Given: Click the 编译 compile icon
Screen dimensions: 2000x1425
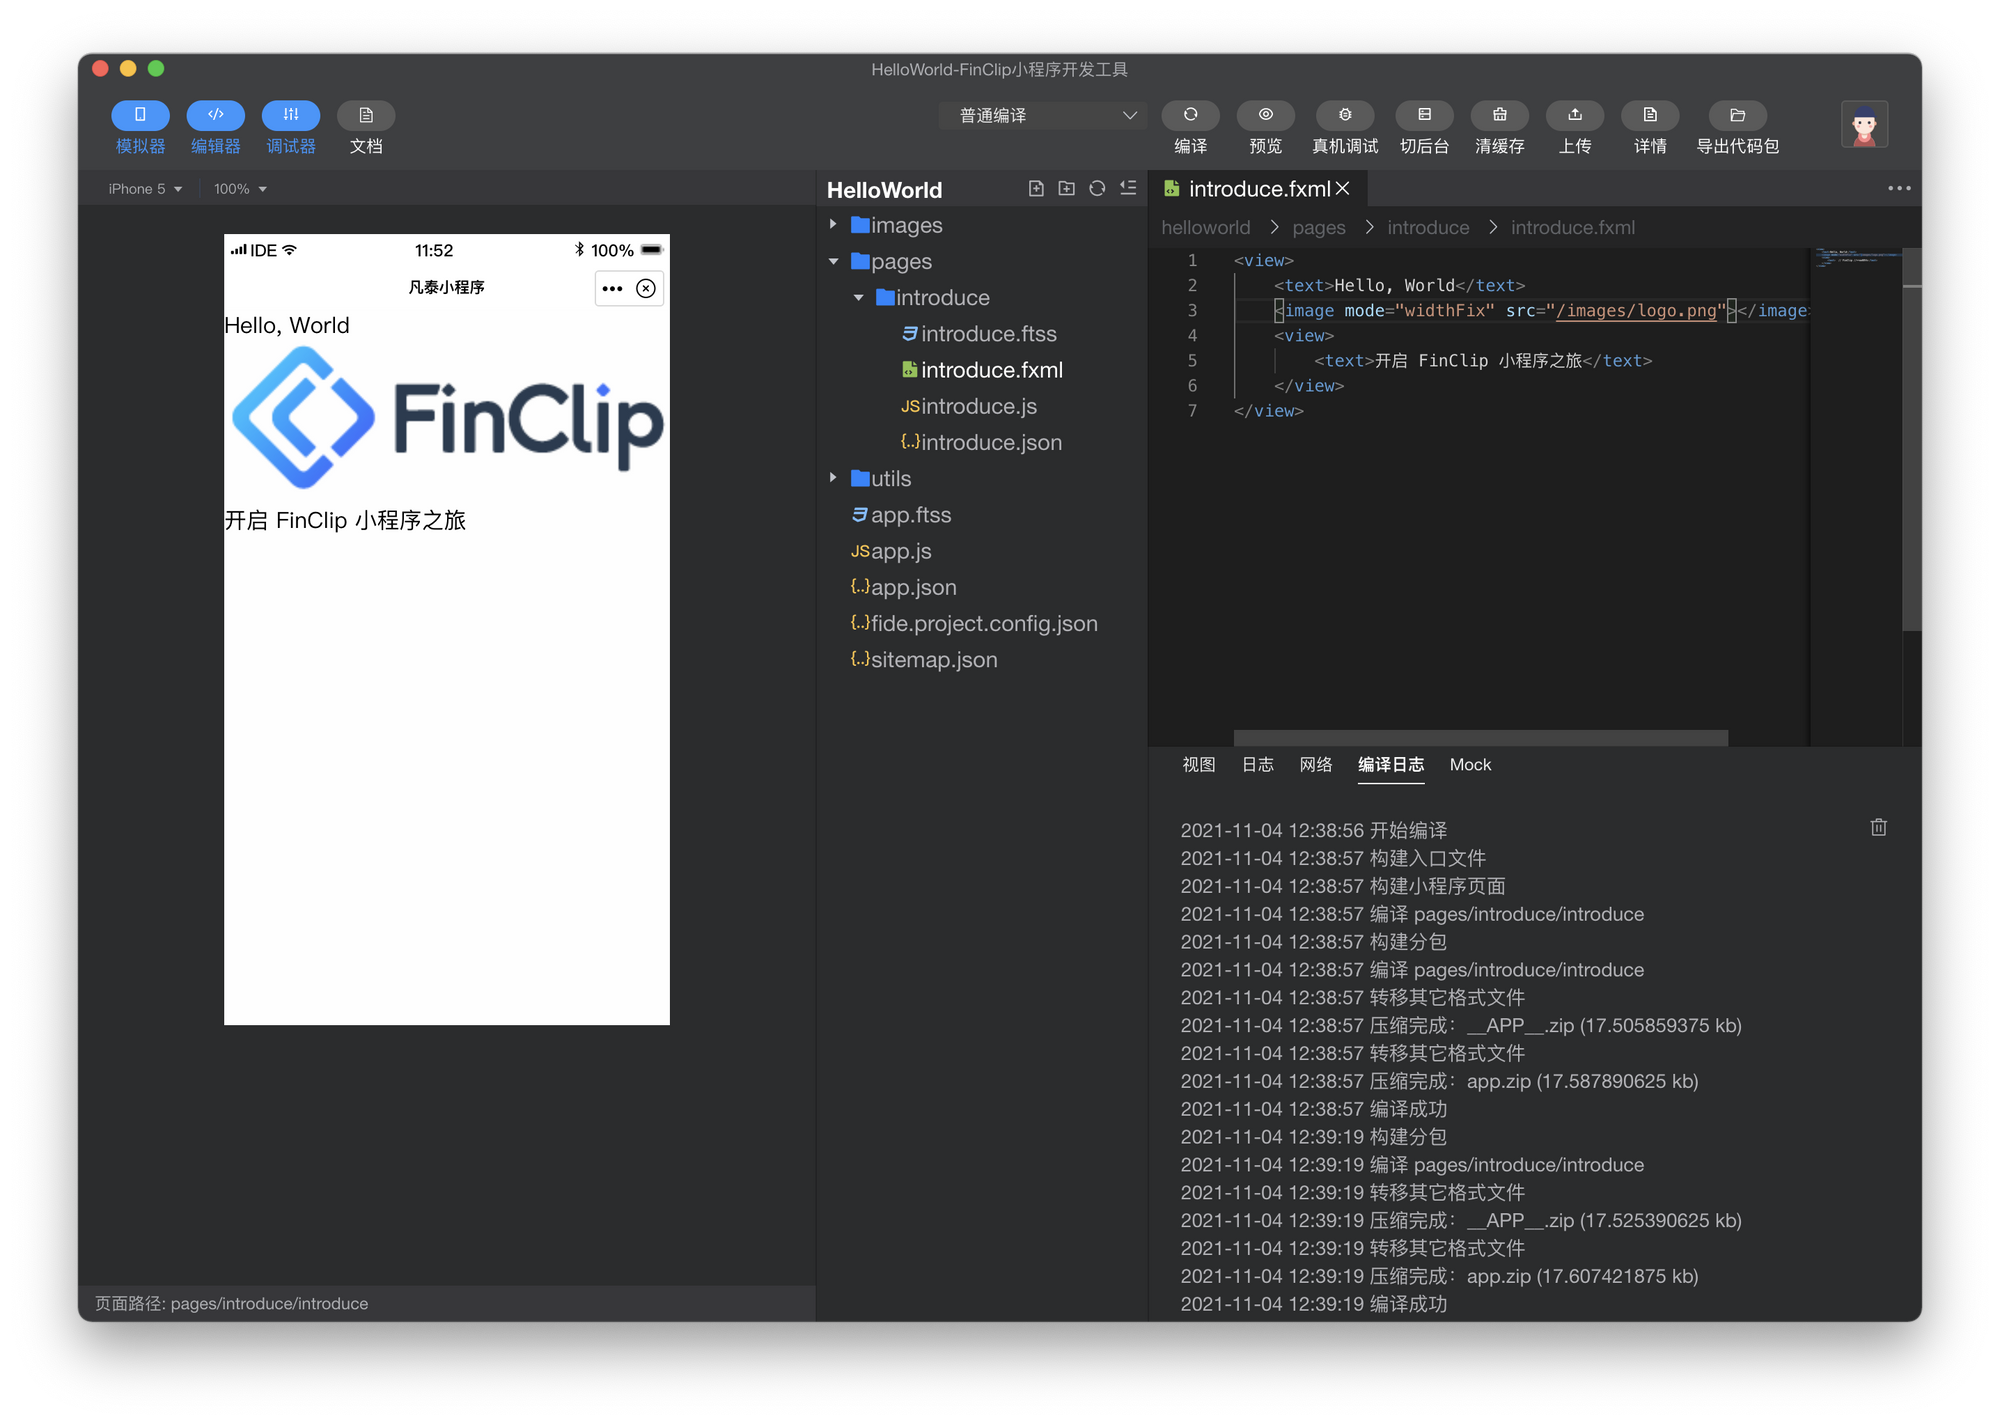Looking at the screenshot, I should (x=1190, y=115).
